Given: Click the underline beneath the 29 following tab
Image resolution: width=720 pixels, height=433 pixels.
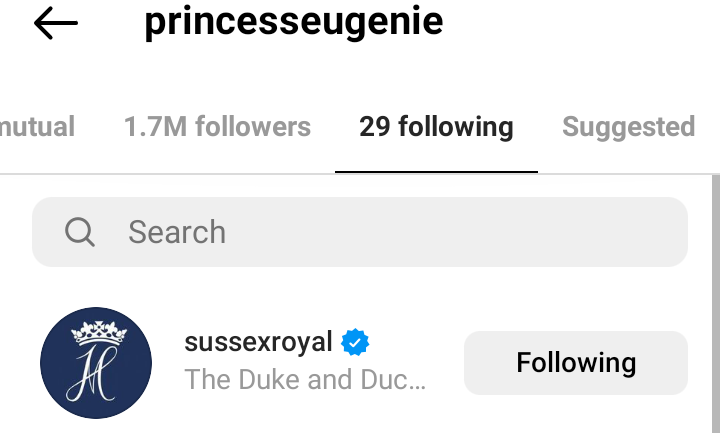Looking at the screenshot, I should (x=436, y=171).
